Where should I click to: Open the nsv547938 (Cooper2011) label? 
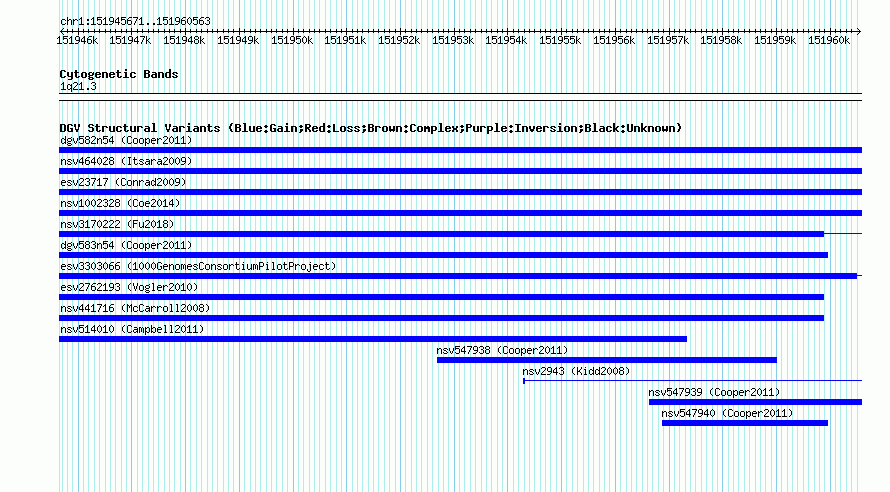click(x=502, y=350)
